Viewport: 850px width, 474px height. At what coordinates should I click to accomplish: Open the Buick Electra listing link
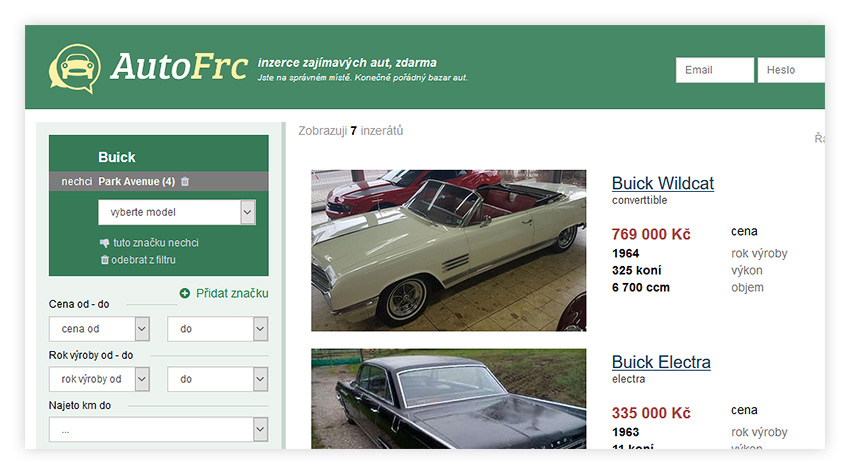661,362
